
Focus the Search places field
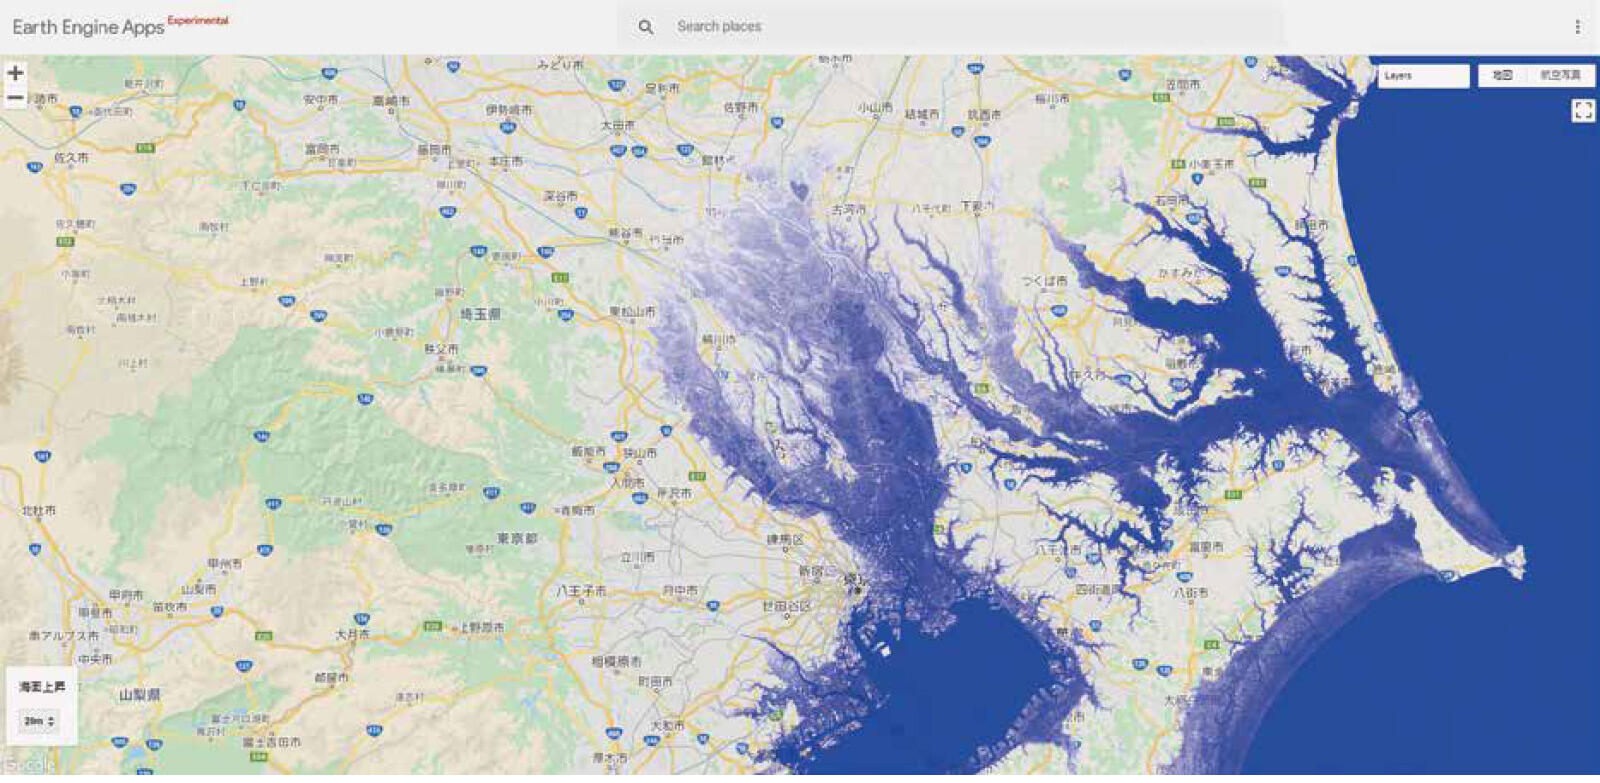pyautogui.click(x=950, y=27)
